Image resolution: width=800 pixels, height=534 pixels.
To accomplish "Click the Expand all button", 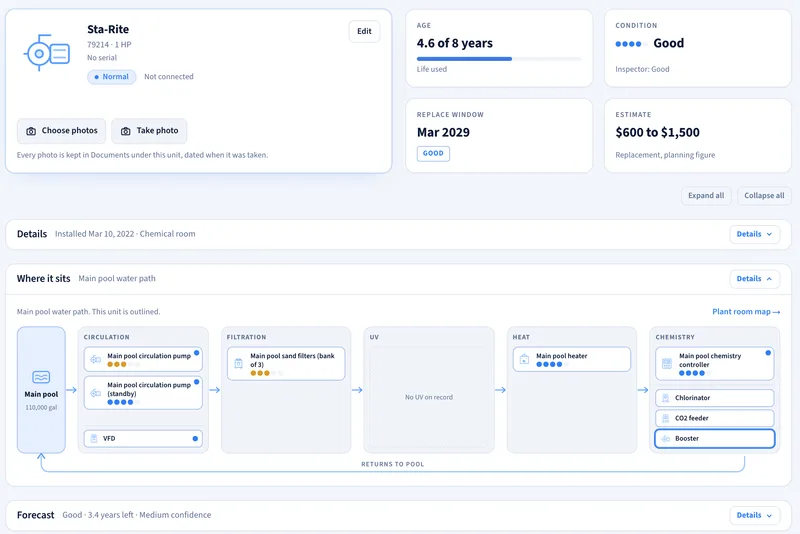I will click(x=706, y=196).
